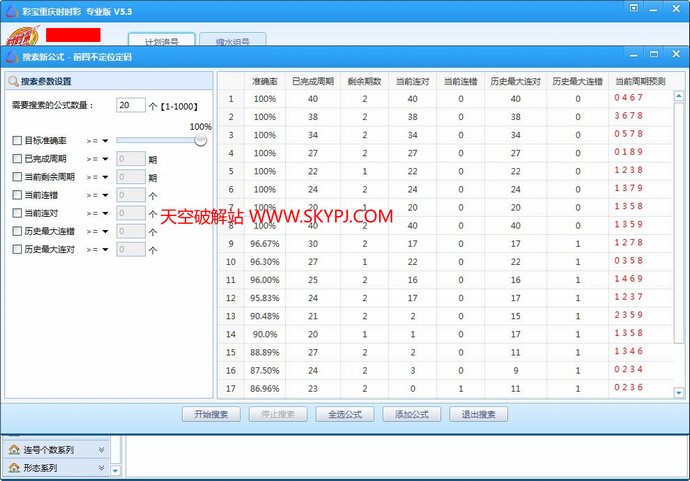Screen dimensions: 690x481
Task: Click the house icon beside 连号个数系列
Action: pos(13,450)
